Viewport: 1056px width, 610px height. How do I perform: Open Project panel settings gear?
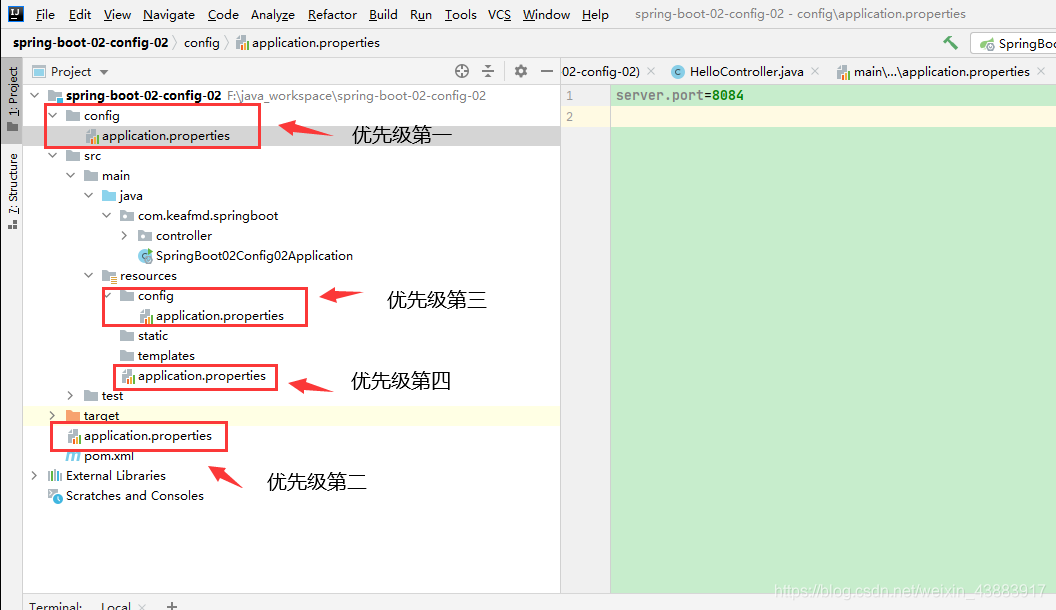(x=521, y=71)
